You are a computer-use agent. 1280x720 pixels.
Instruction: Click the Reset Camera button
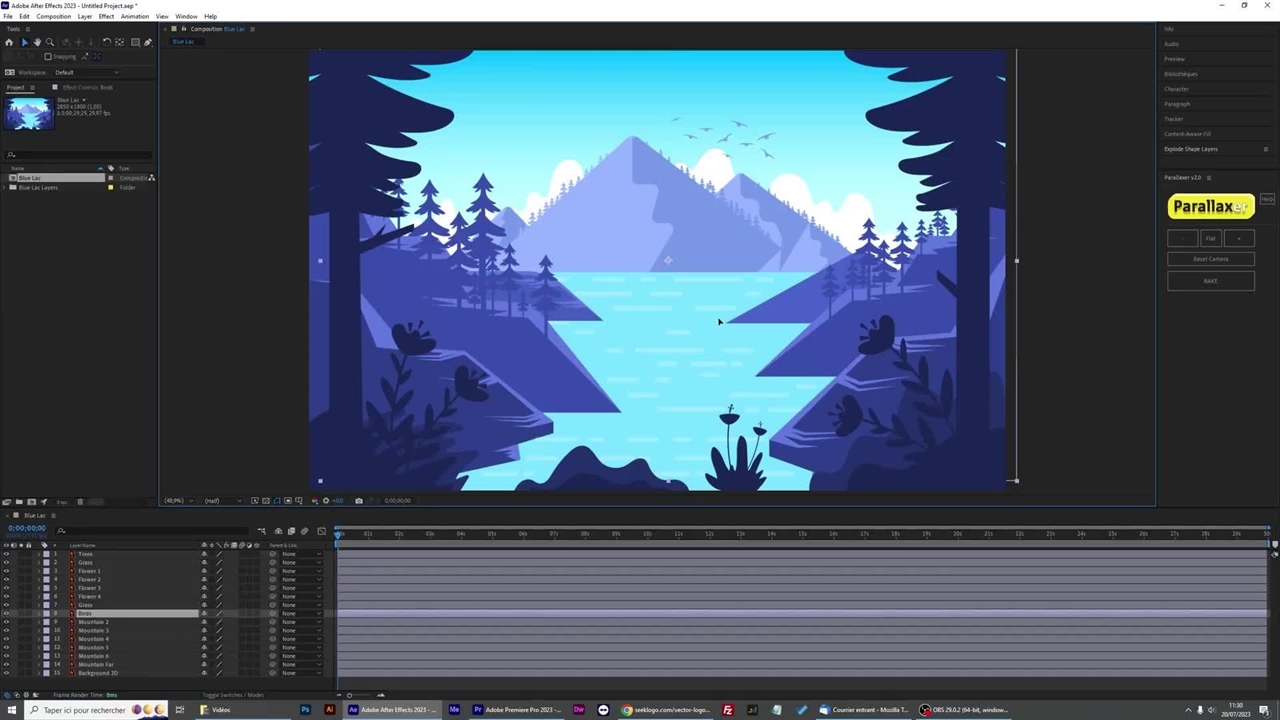[x=1210, y=259]
